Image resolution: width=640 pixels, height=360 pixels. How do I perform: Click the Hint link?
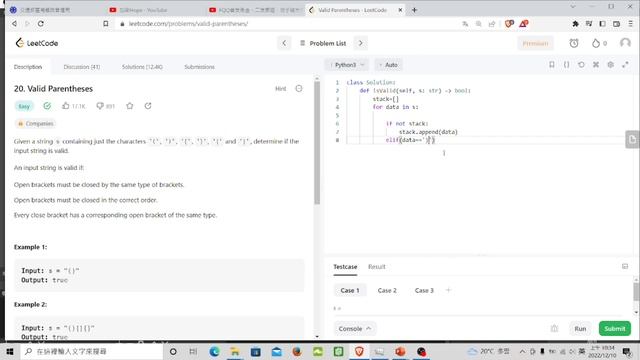coord(280,89)
